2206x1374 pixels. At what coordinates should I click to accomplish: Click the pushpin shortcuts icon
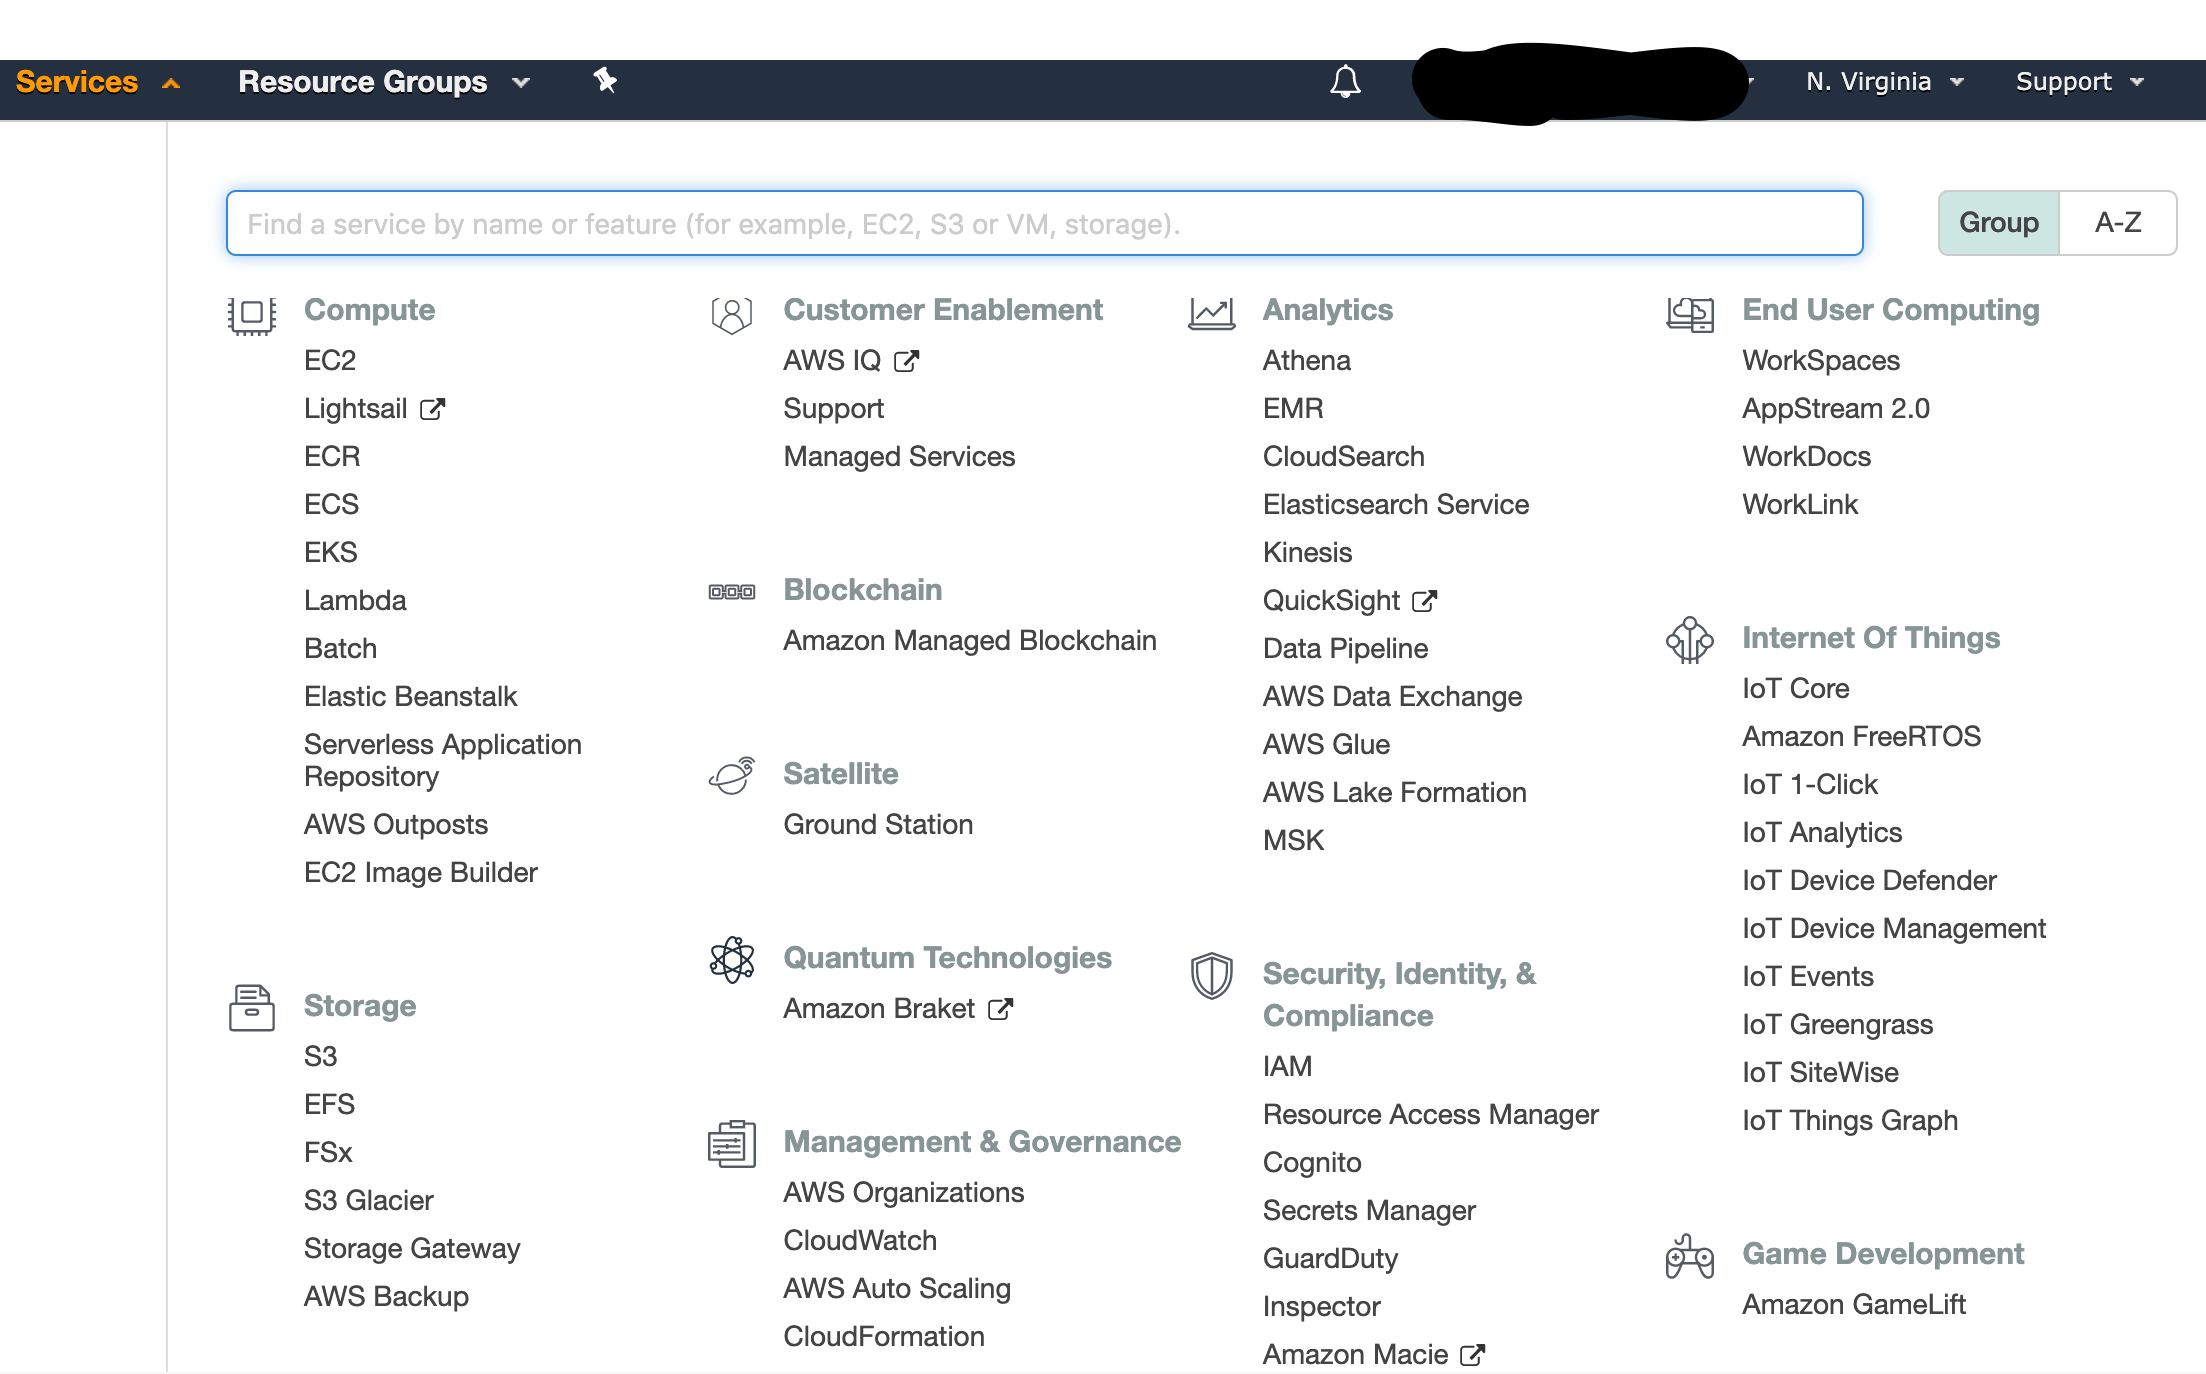point(605,80)
